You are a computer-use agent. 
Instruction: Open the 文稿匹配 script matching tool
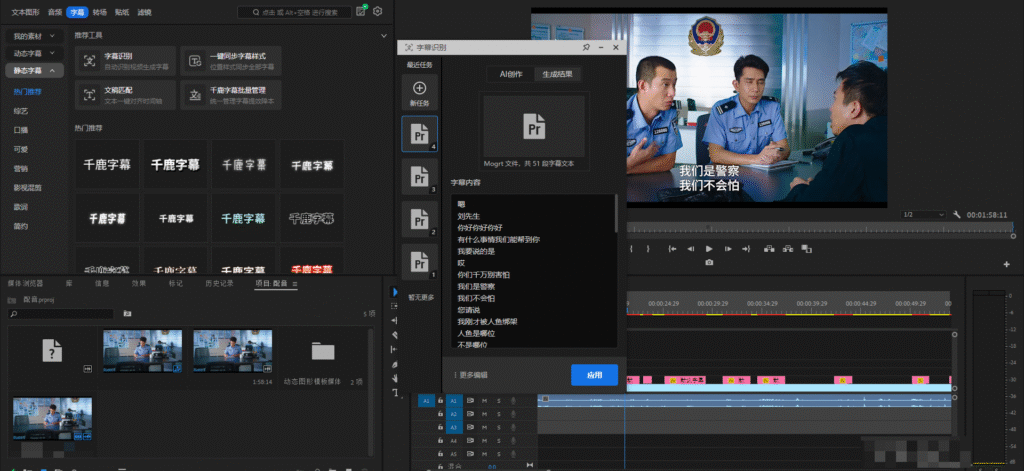(x=125, y=94)
